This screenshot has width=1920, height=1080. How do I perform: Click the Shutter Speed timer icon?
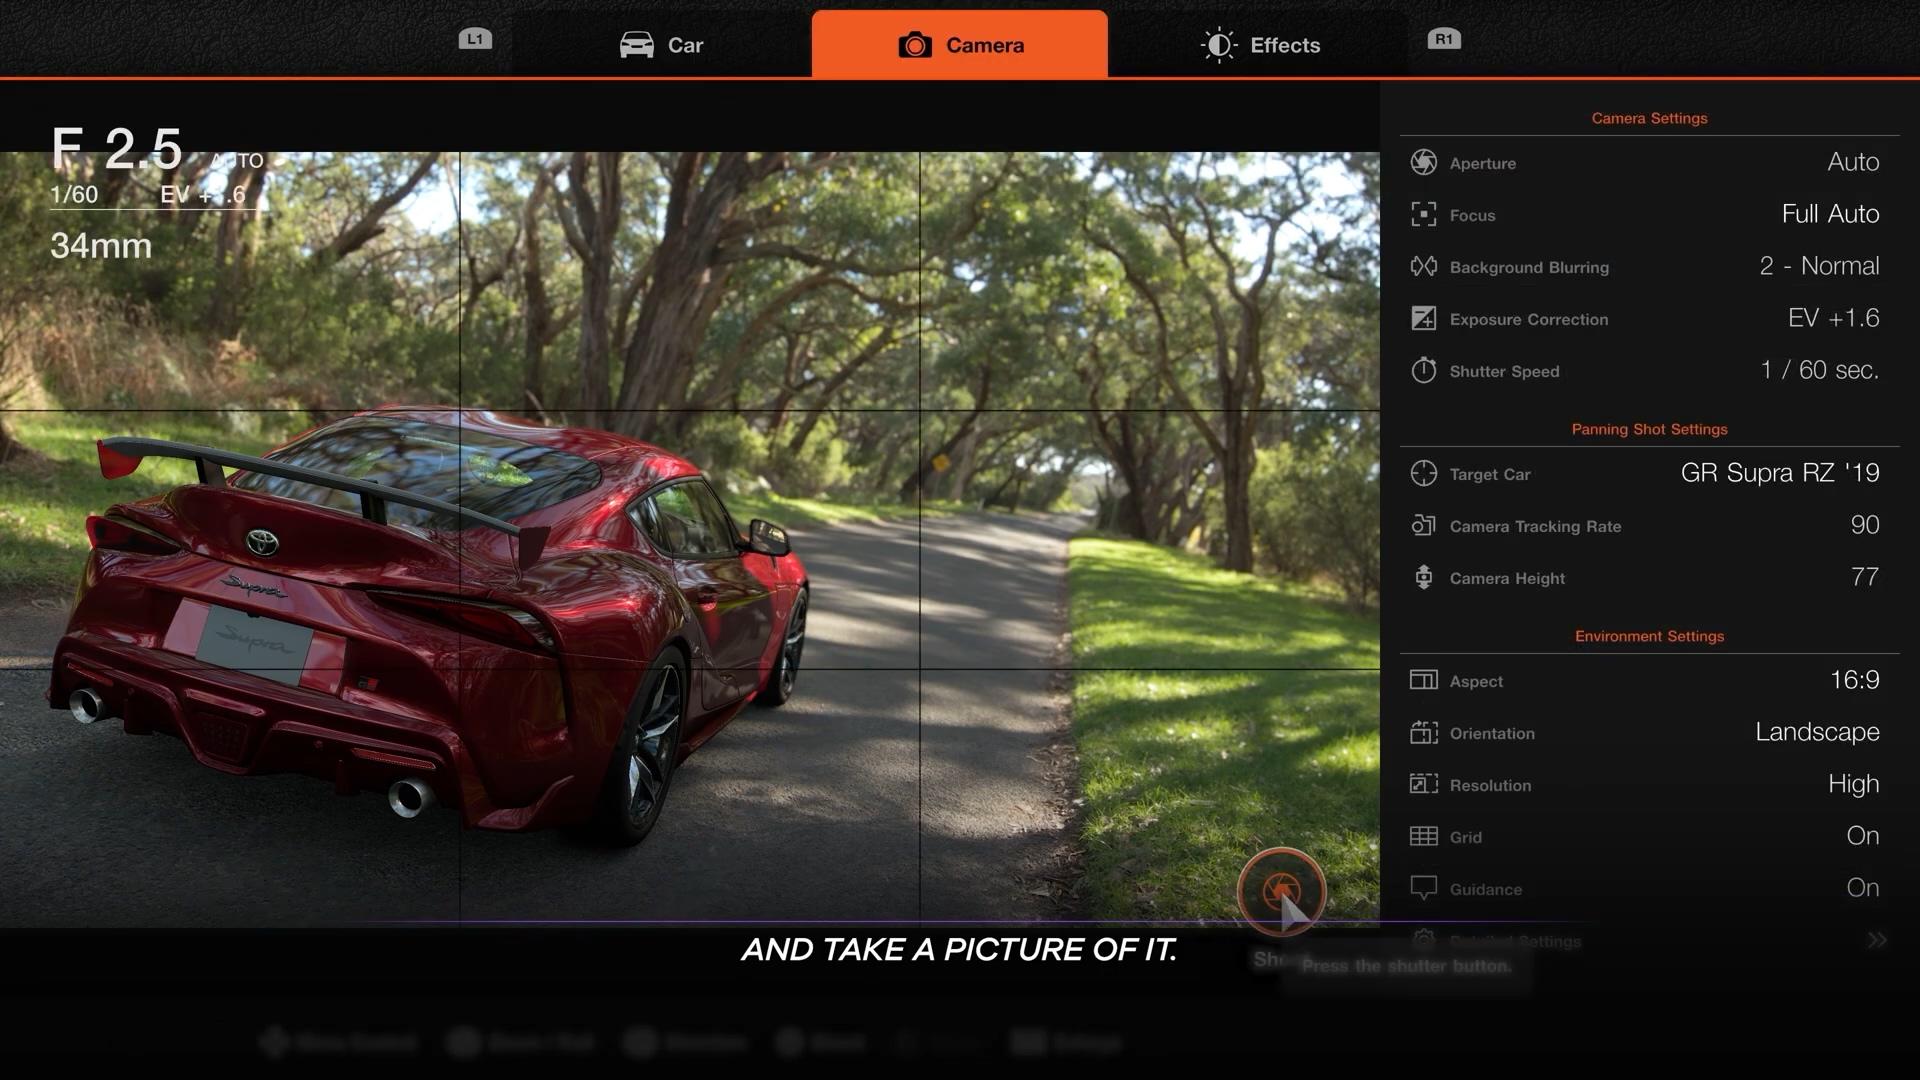point(1423,370)
